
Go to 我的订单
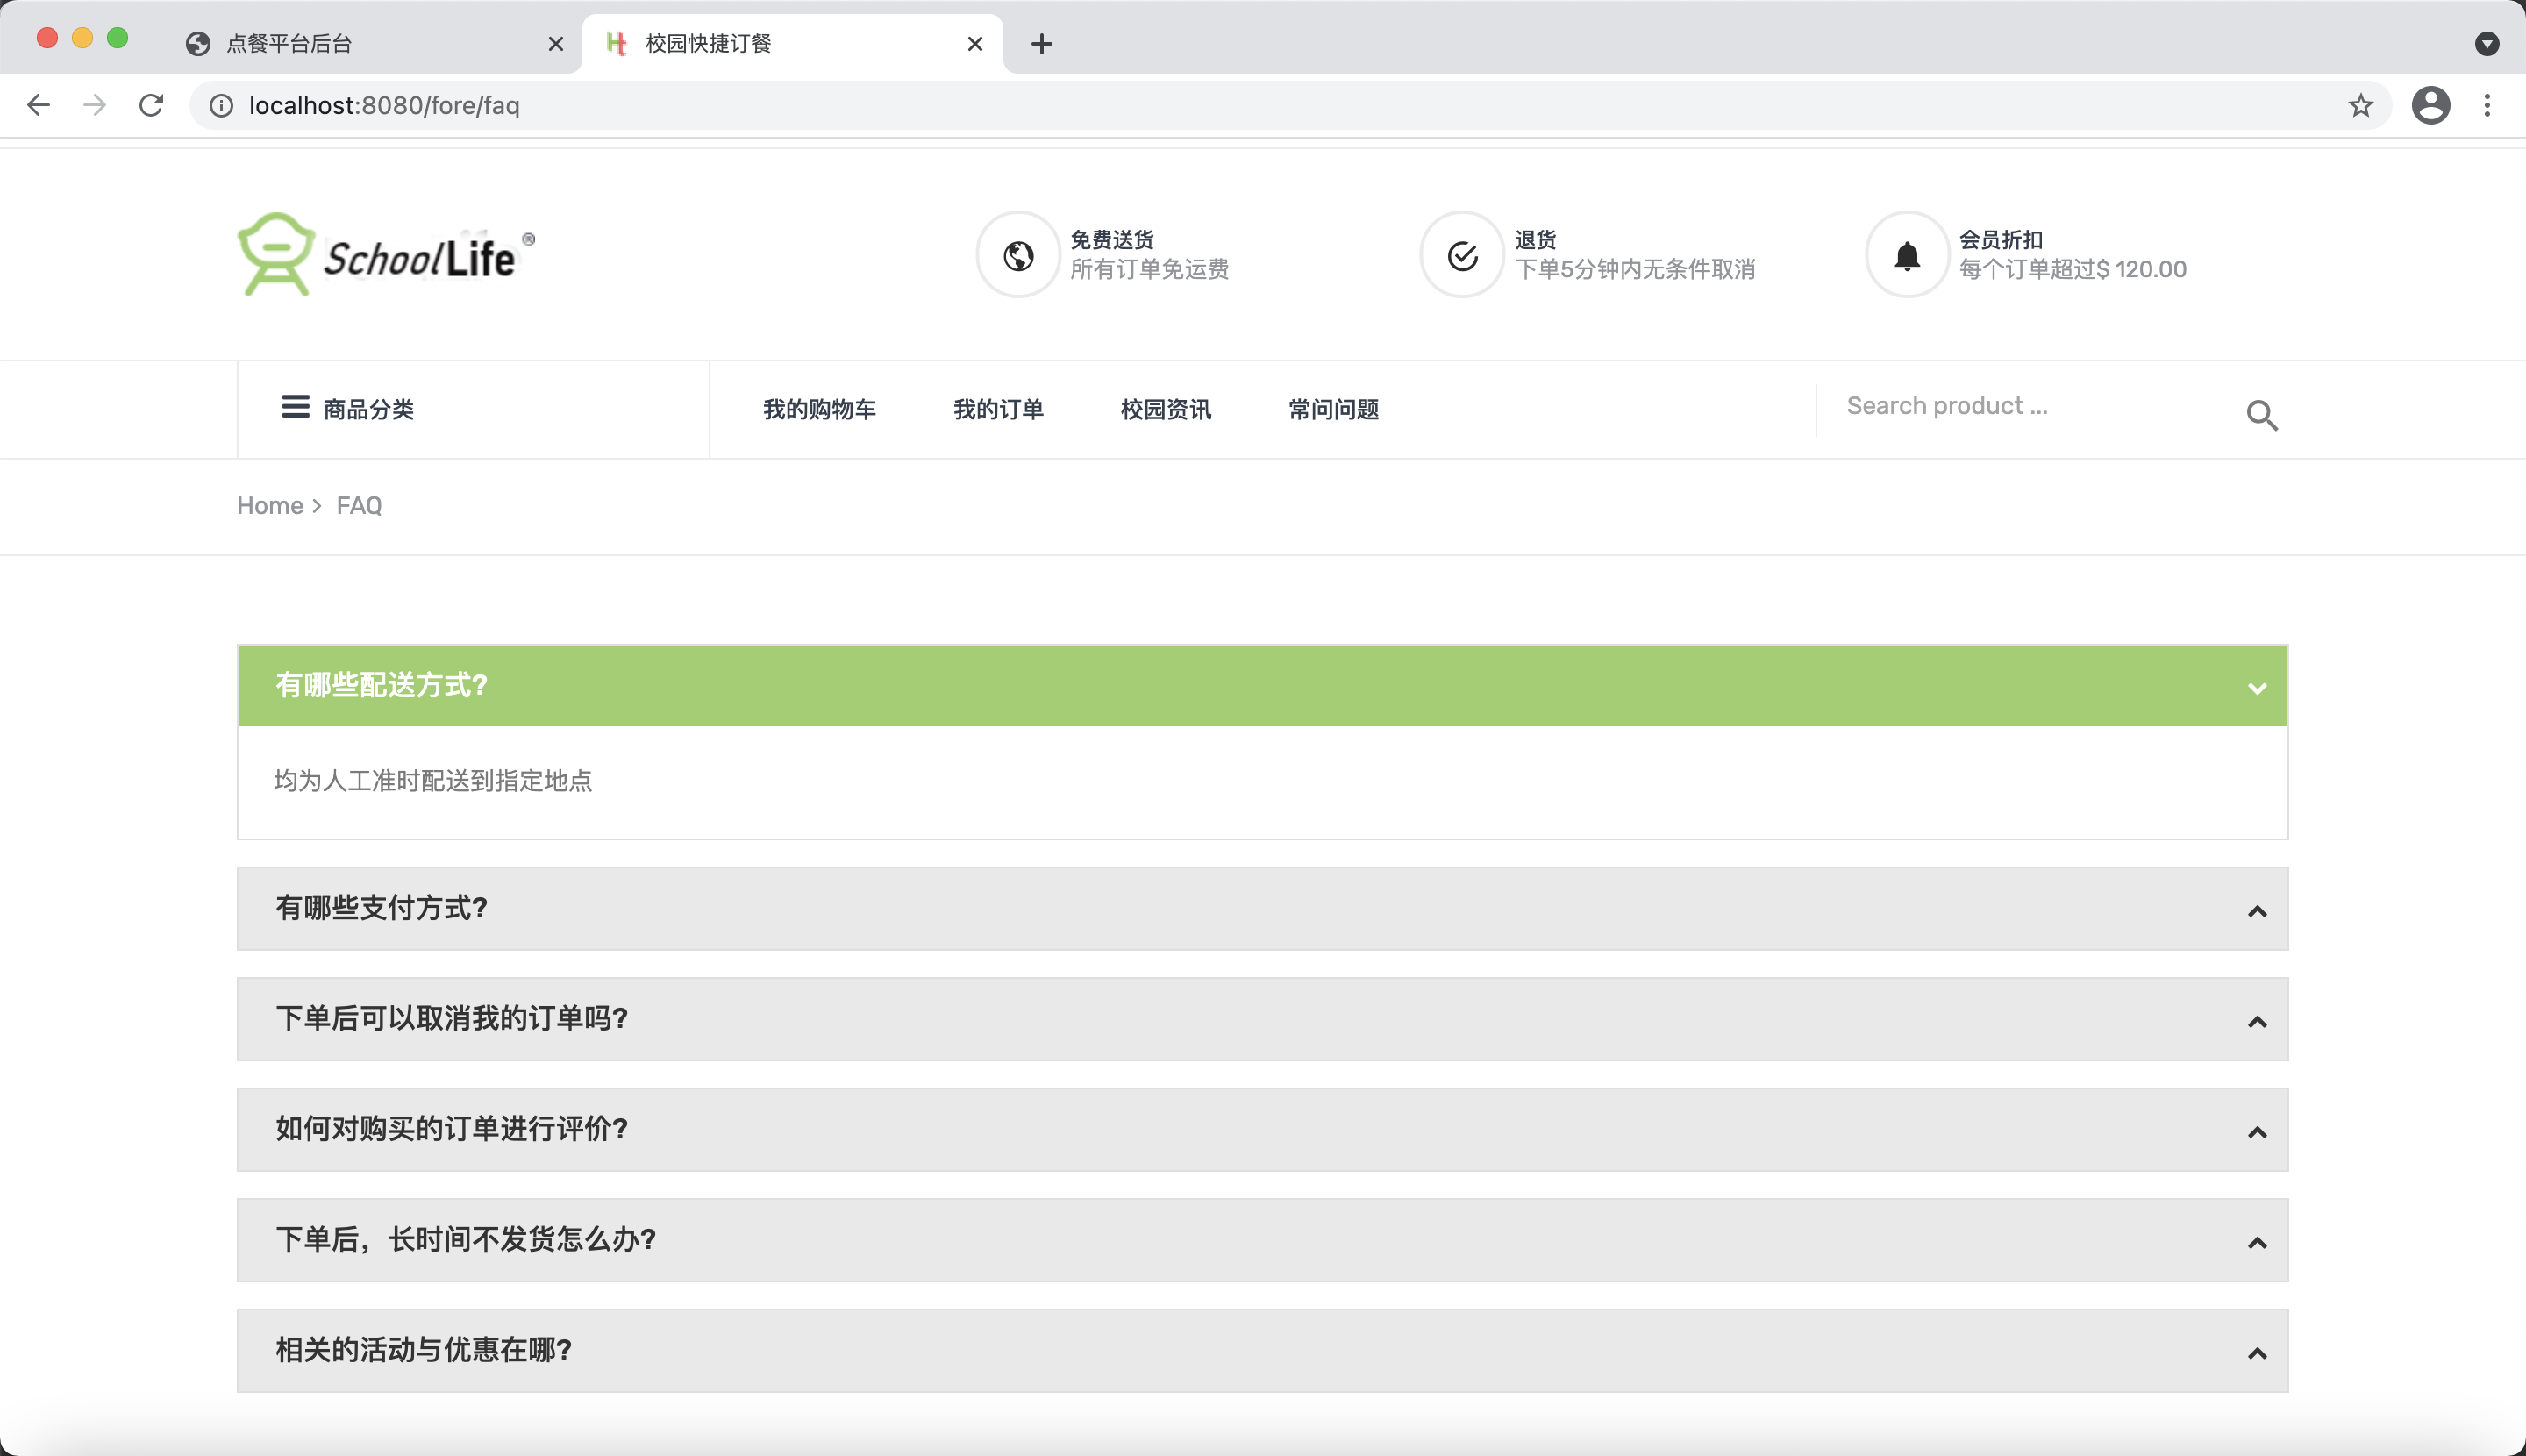998,409
